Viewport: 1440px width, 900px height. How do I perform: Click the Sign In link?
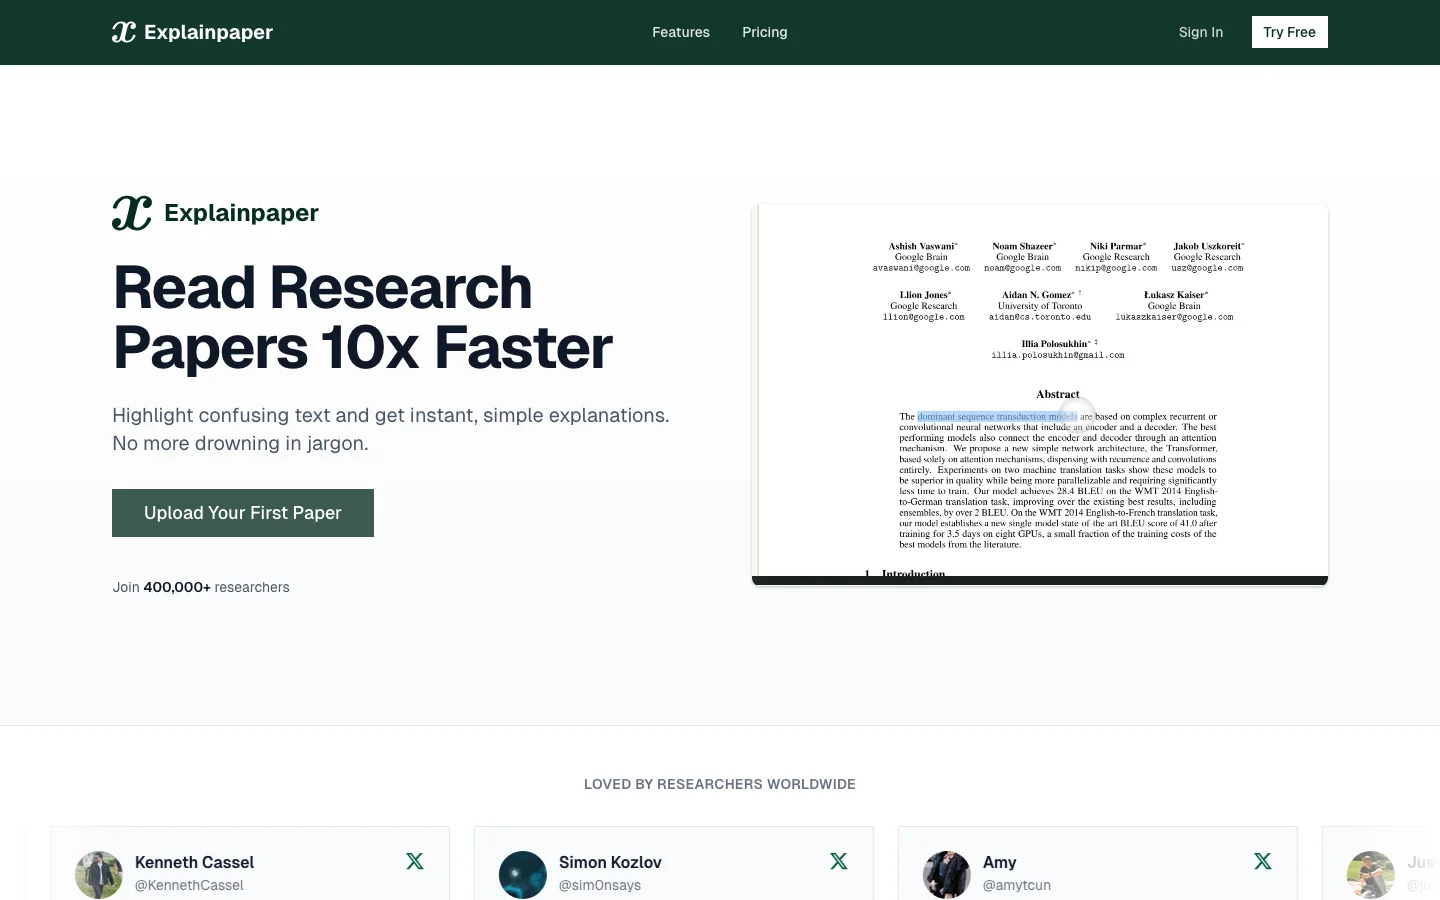click(1201, 32)
